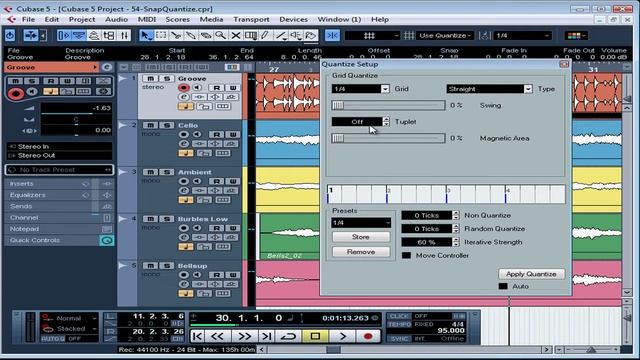Enable the Auto checkbox
The image size is (640, 360).
tap(503, 287)
